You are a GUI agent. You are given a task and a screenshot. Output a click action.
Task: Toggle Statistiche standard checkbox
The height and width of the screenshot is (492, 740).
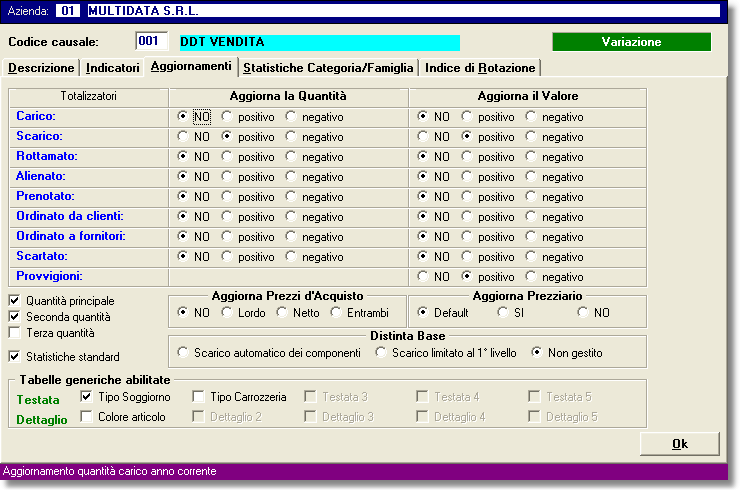tap(15, 357)
